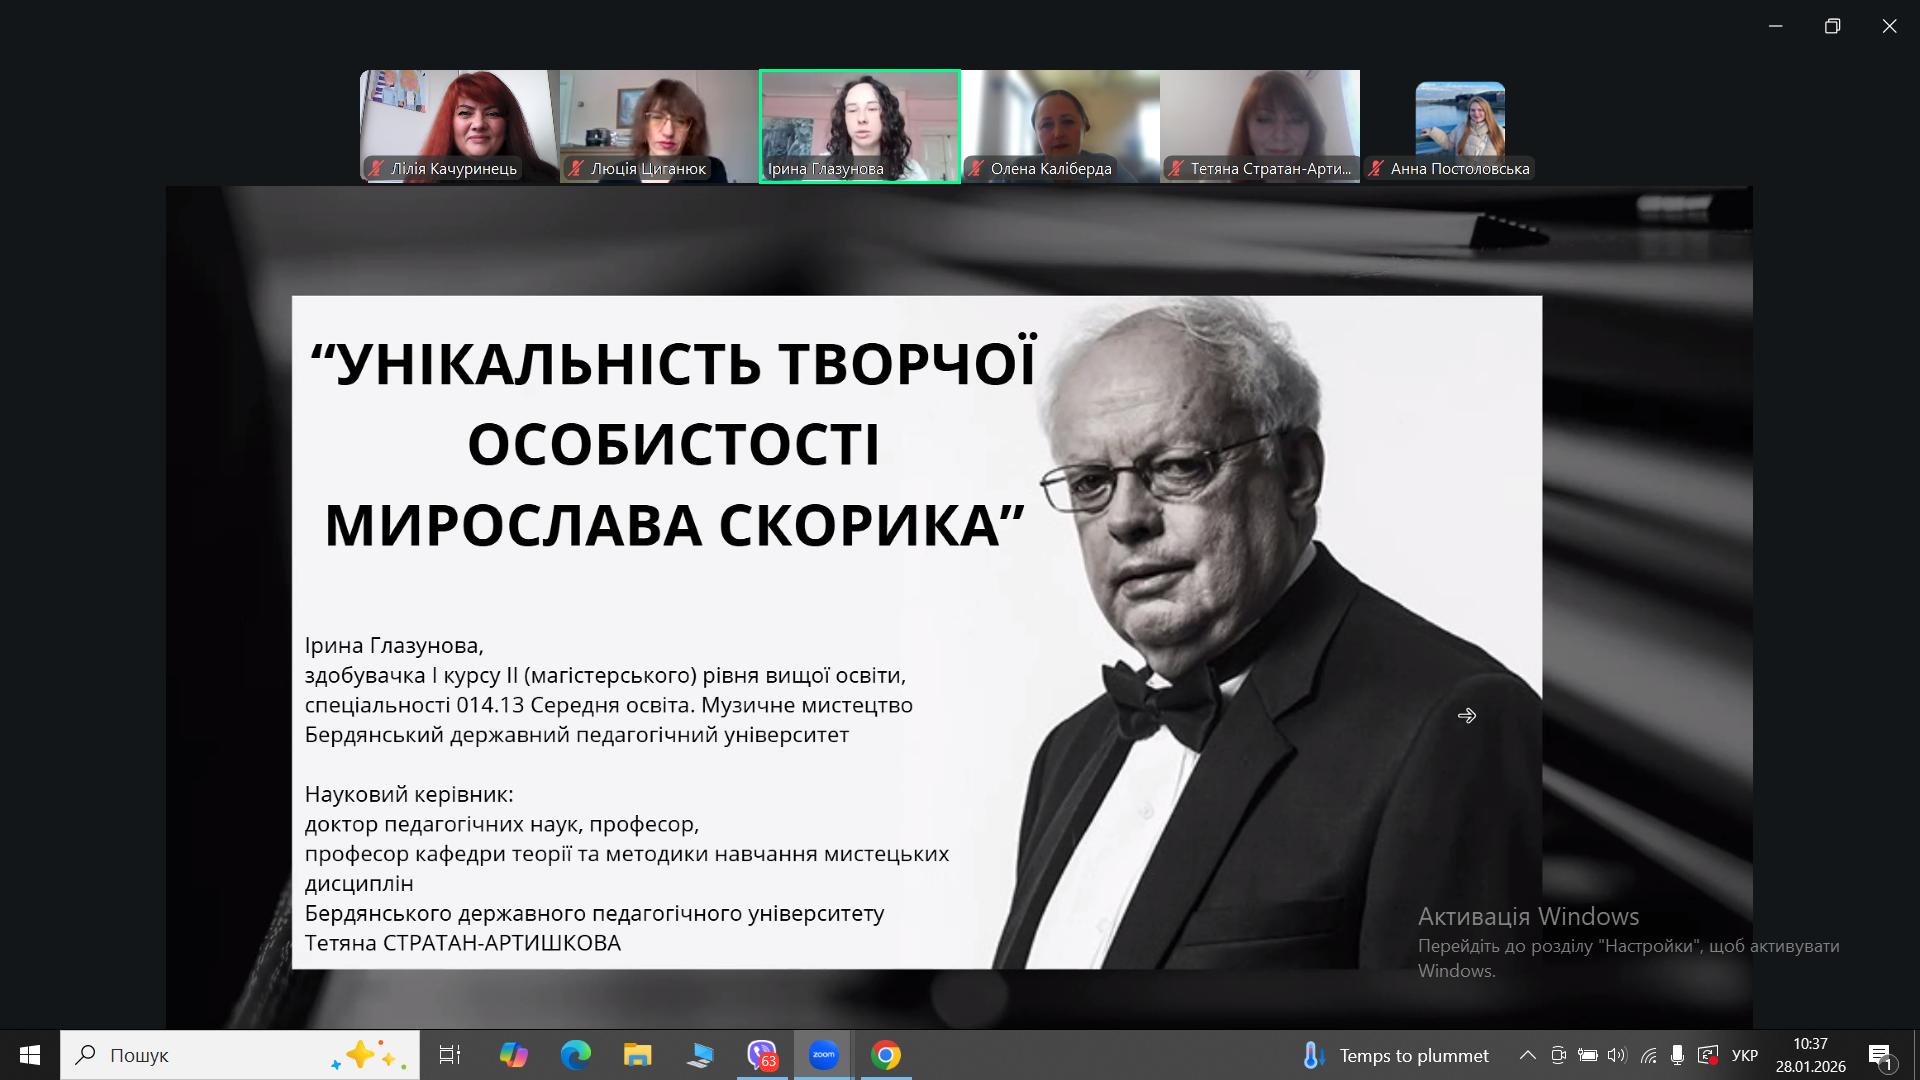Click the Task View icon
The width and height of the screenshot is (1920, 1080).
pos(450,1055)
